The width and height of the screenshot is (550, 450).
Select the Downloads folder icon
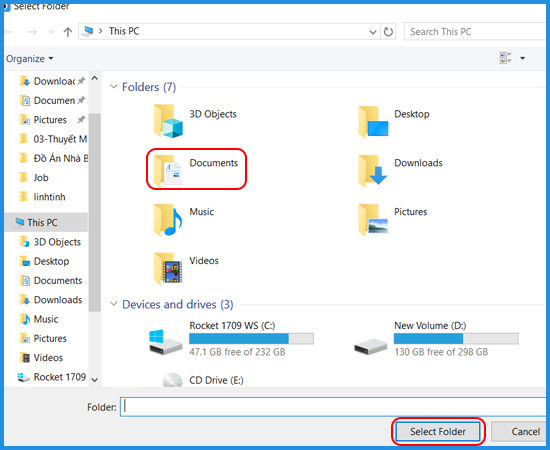(x=373, y=170)
